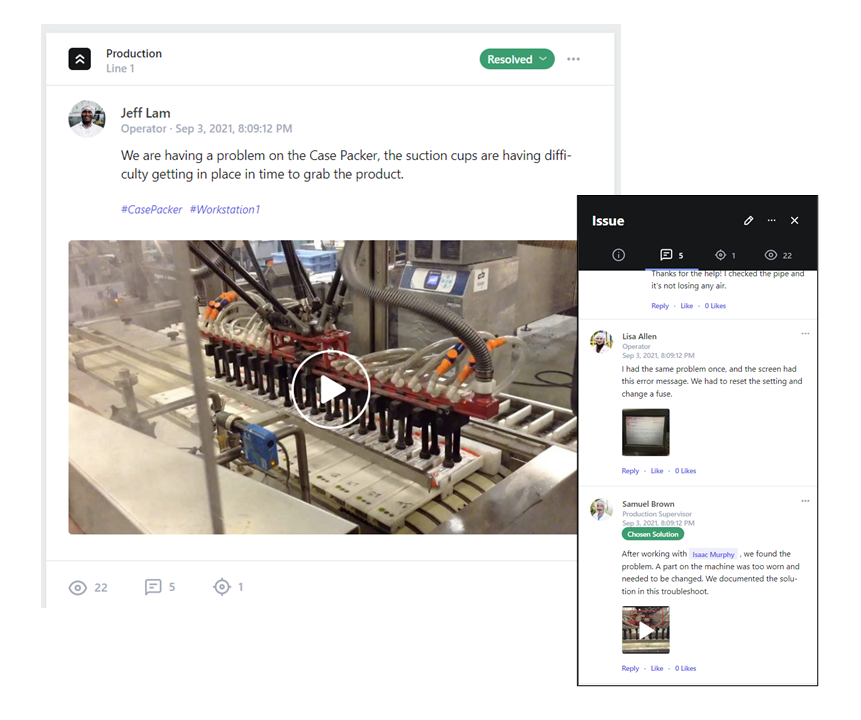Click the target icon under the post
Image resolution: width=861 pixels, height=720 pixels.
222,588
